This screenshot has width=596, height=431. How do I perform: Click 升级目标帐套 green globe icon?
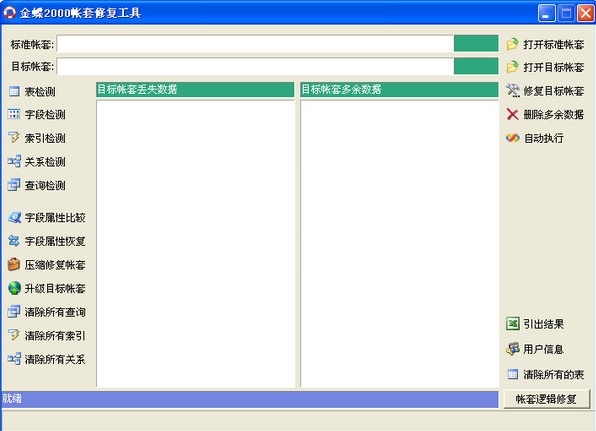pyautogui.click(x=14, y=288)
